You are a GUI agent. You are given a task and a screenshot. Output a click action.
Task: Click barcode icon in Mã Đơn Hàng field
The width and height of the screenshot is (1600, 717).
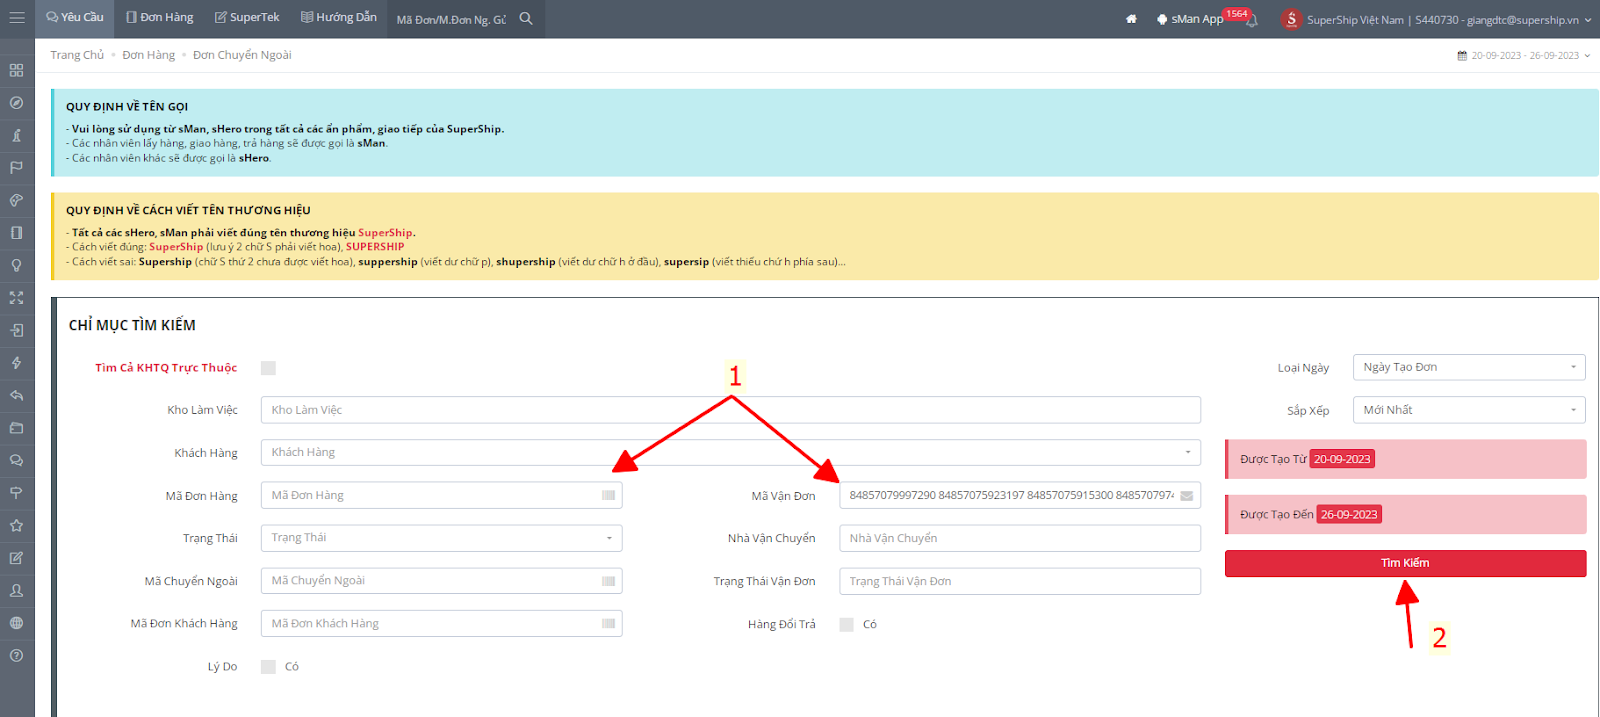click(x=608, y=495)
